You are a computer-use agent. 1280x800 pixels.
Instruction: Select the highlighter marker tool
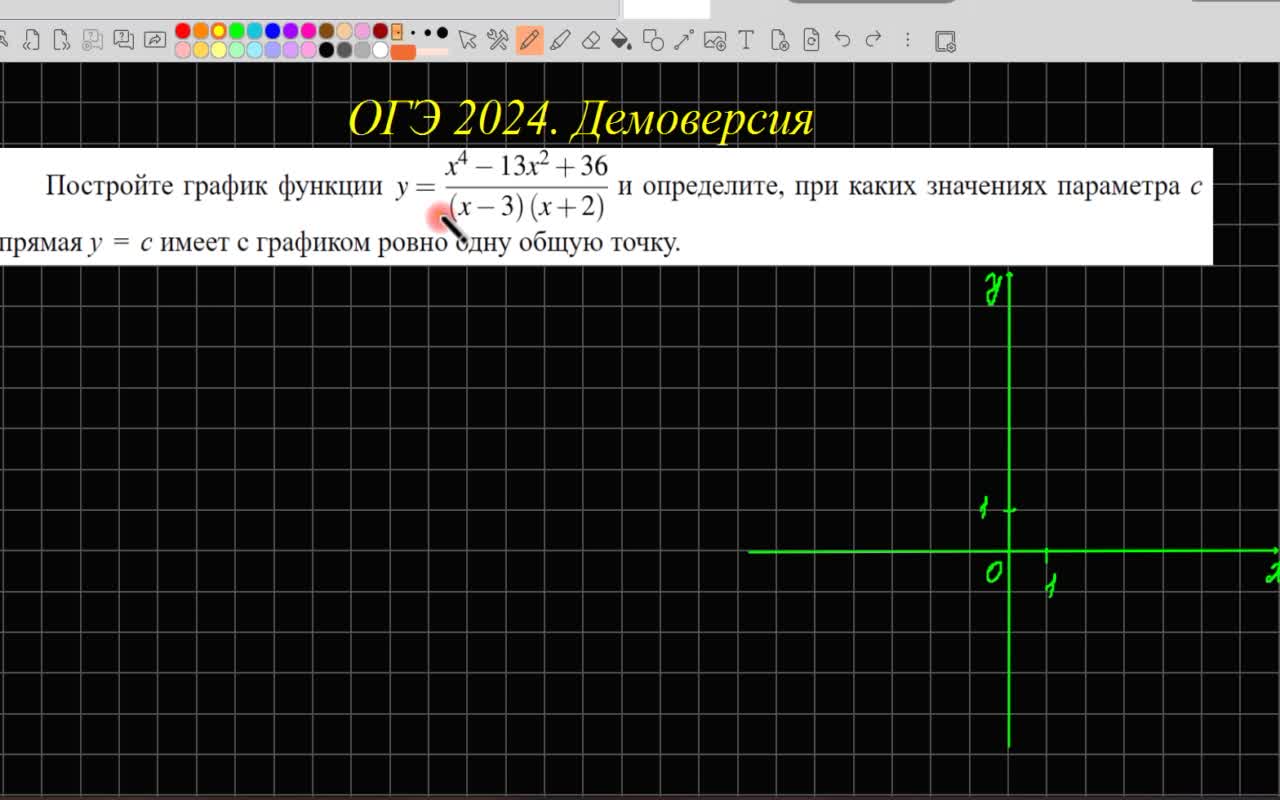click(x=560, y=40)
